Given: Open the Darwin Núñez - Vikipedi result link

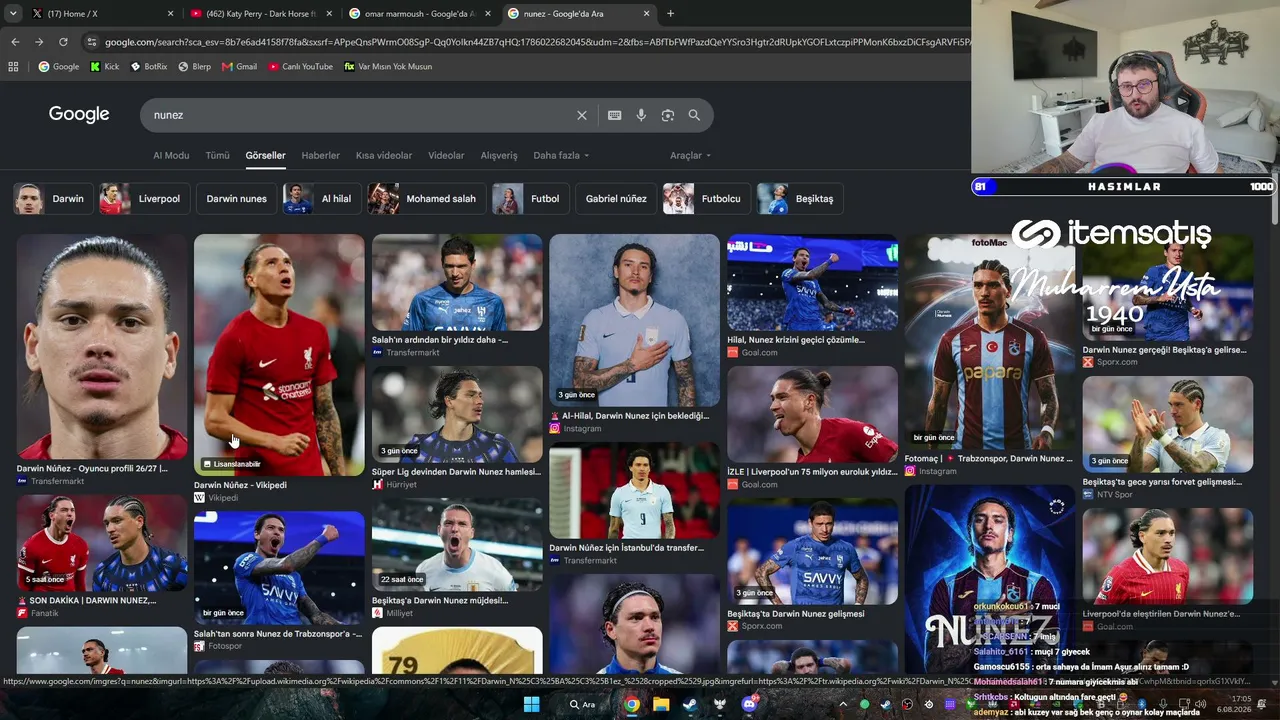Looking at the screenshot, I should pyautogui.click(x=240, y=485).
